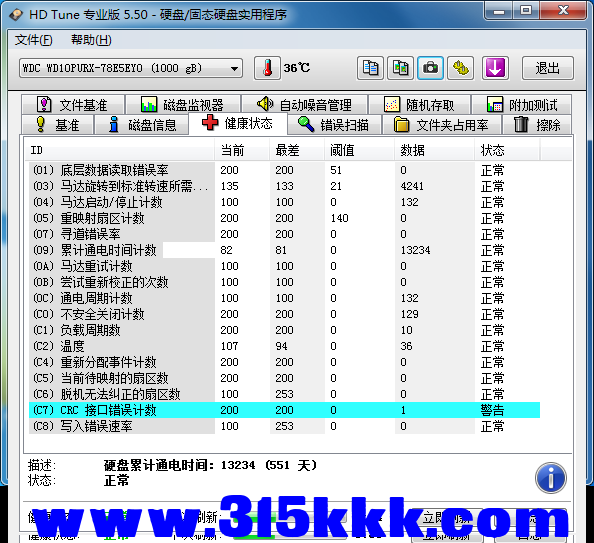
Task: Click the purple download arrow icon
Action: point(495,68)
